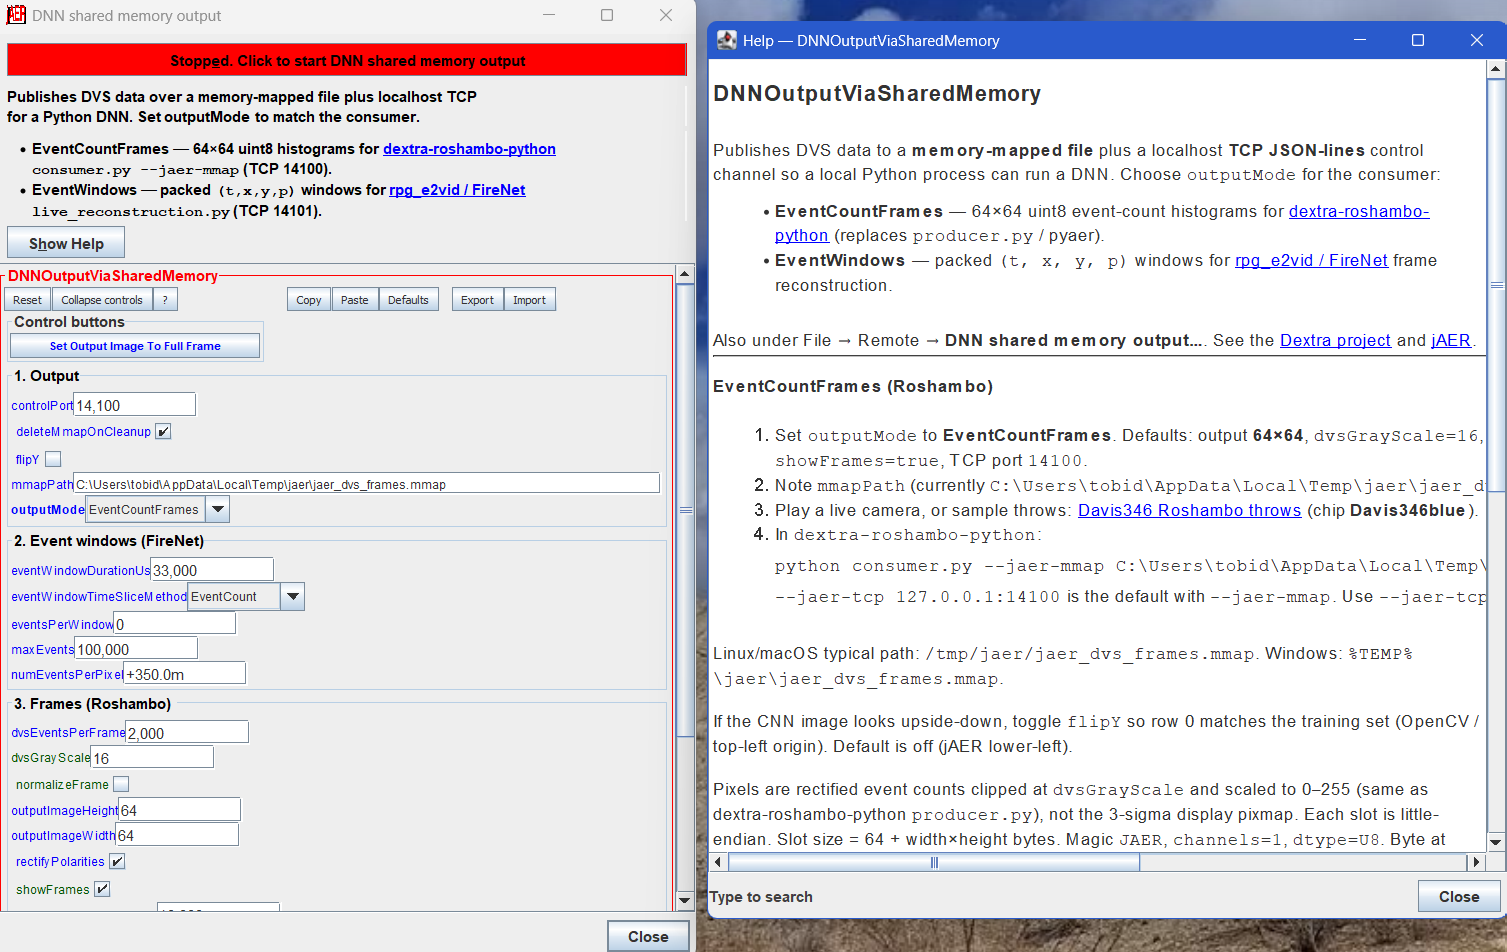This screenshot has width=1507, height=952.
Task: Click the scroll up arrow in the DNN settings panel
Action: [685, 274]
